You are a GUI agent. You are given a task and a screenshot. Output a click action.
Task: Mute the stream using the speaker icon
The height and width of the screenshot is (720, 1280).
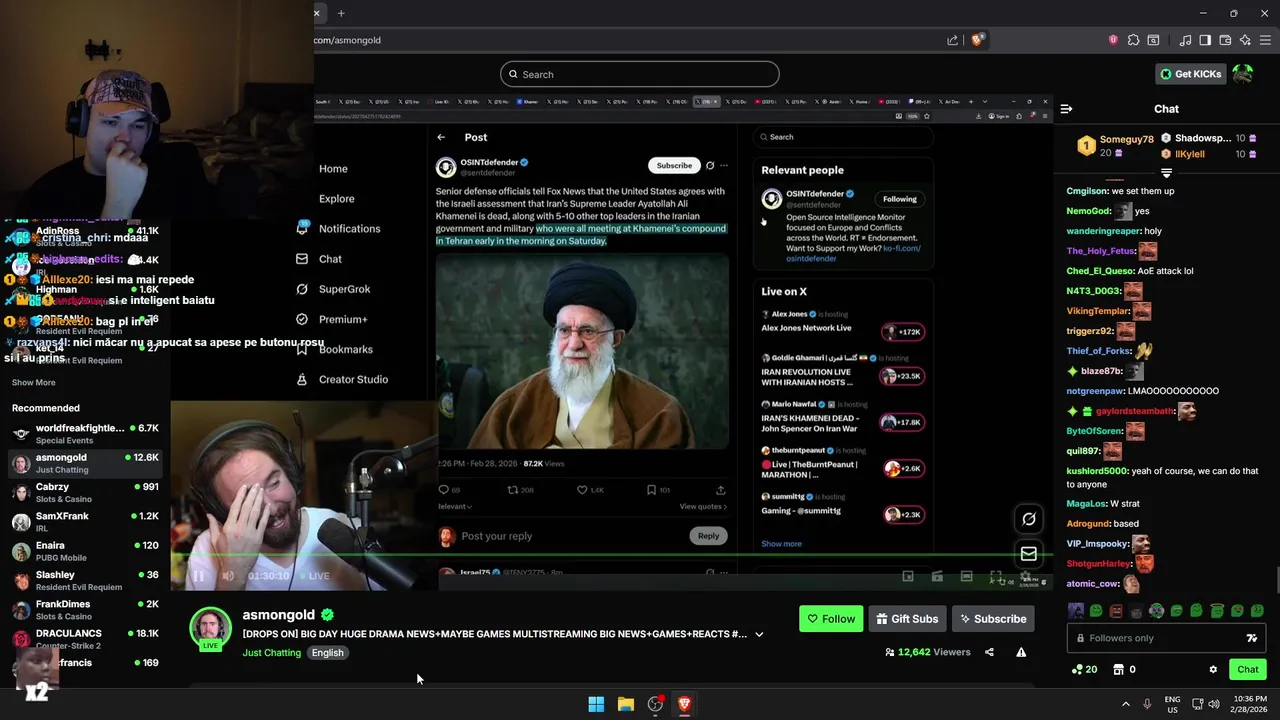coord(228,576)
